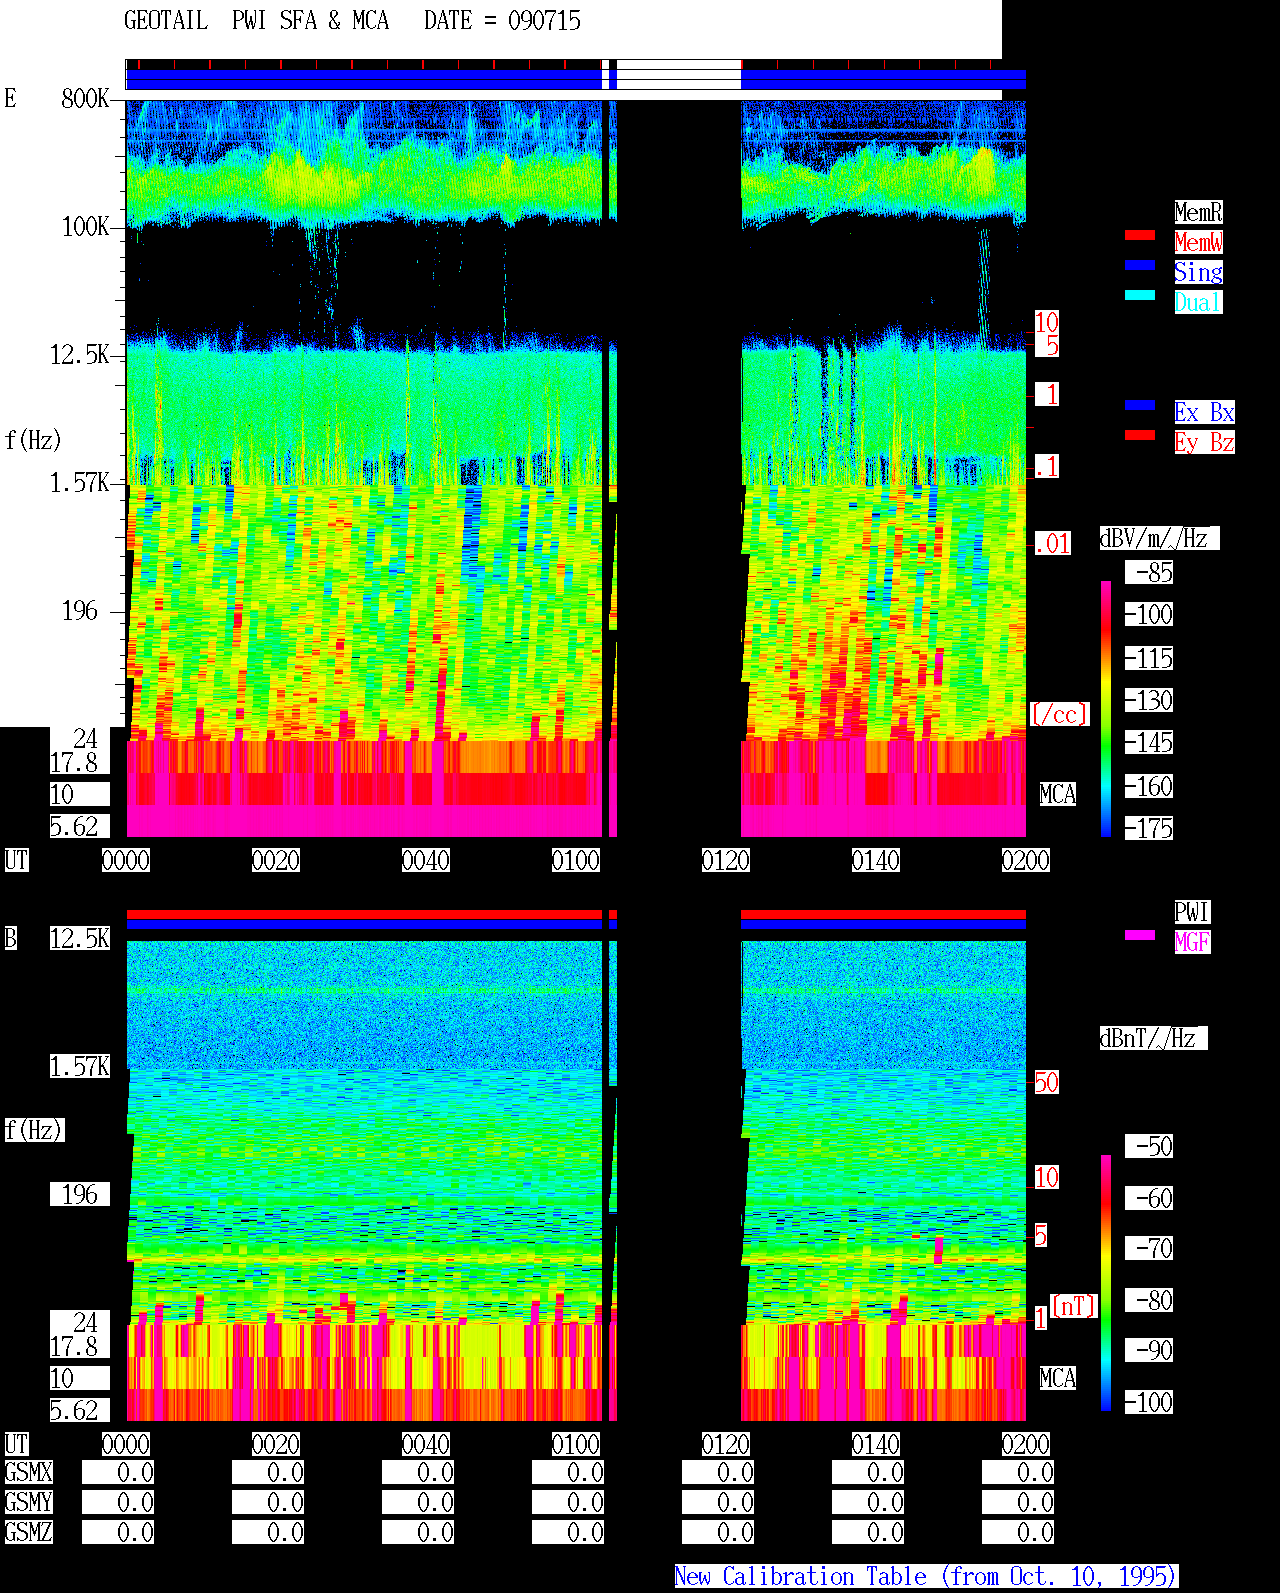Click the 800K frequency label on E axis
The height and width of the screenshot is (1593, 1280).
(85, 98)
